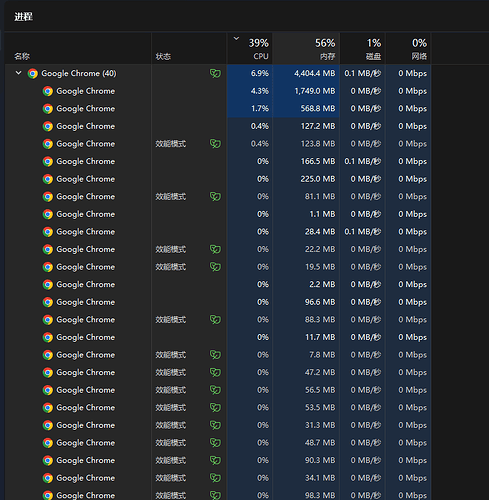Click the leaf icon on the 123.8 MB Chrome row
Image resolution: width=489 pixels, height=500 pixels.
(x=215, y=144)
